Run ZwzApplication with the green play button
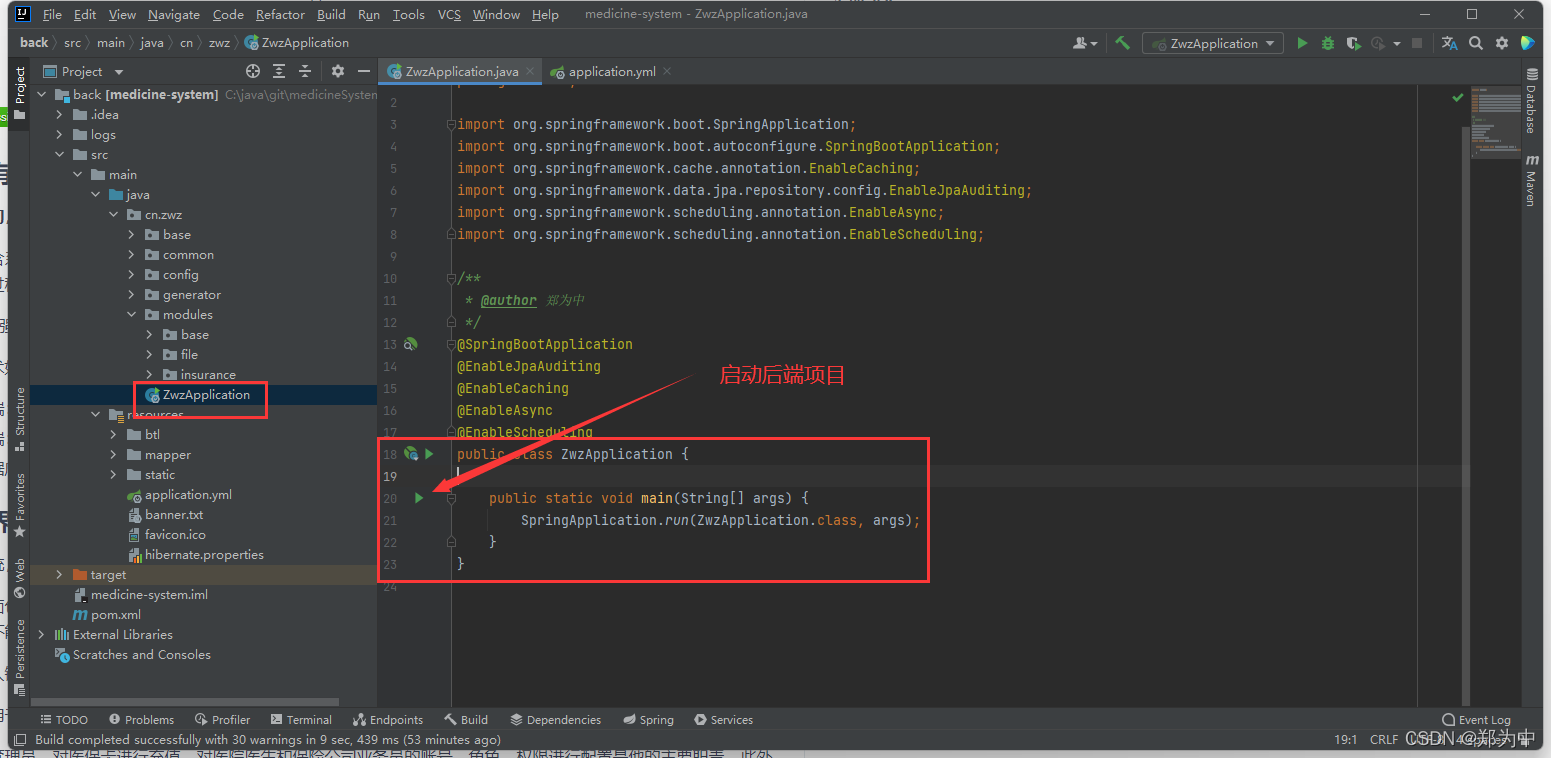1551x758 pixels. pyautogui.click(x=1302, y=43)
